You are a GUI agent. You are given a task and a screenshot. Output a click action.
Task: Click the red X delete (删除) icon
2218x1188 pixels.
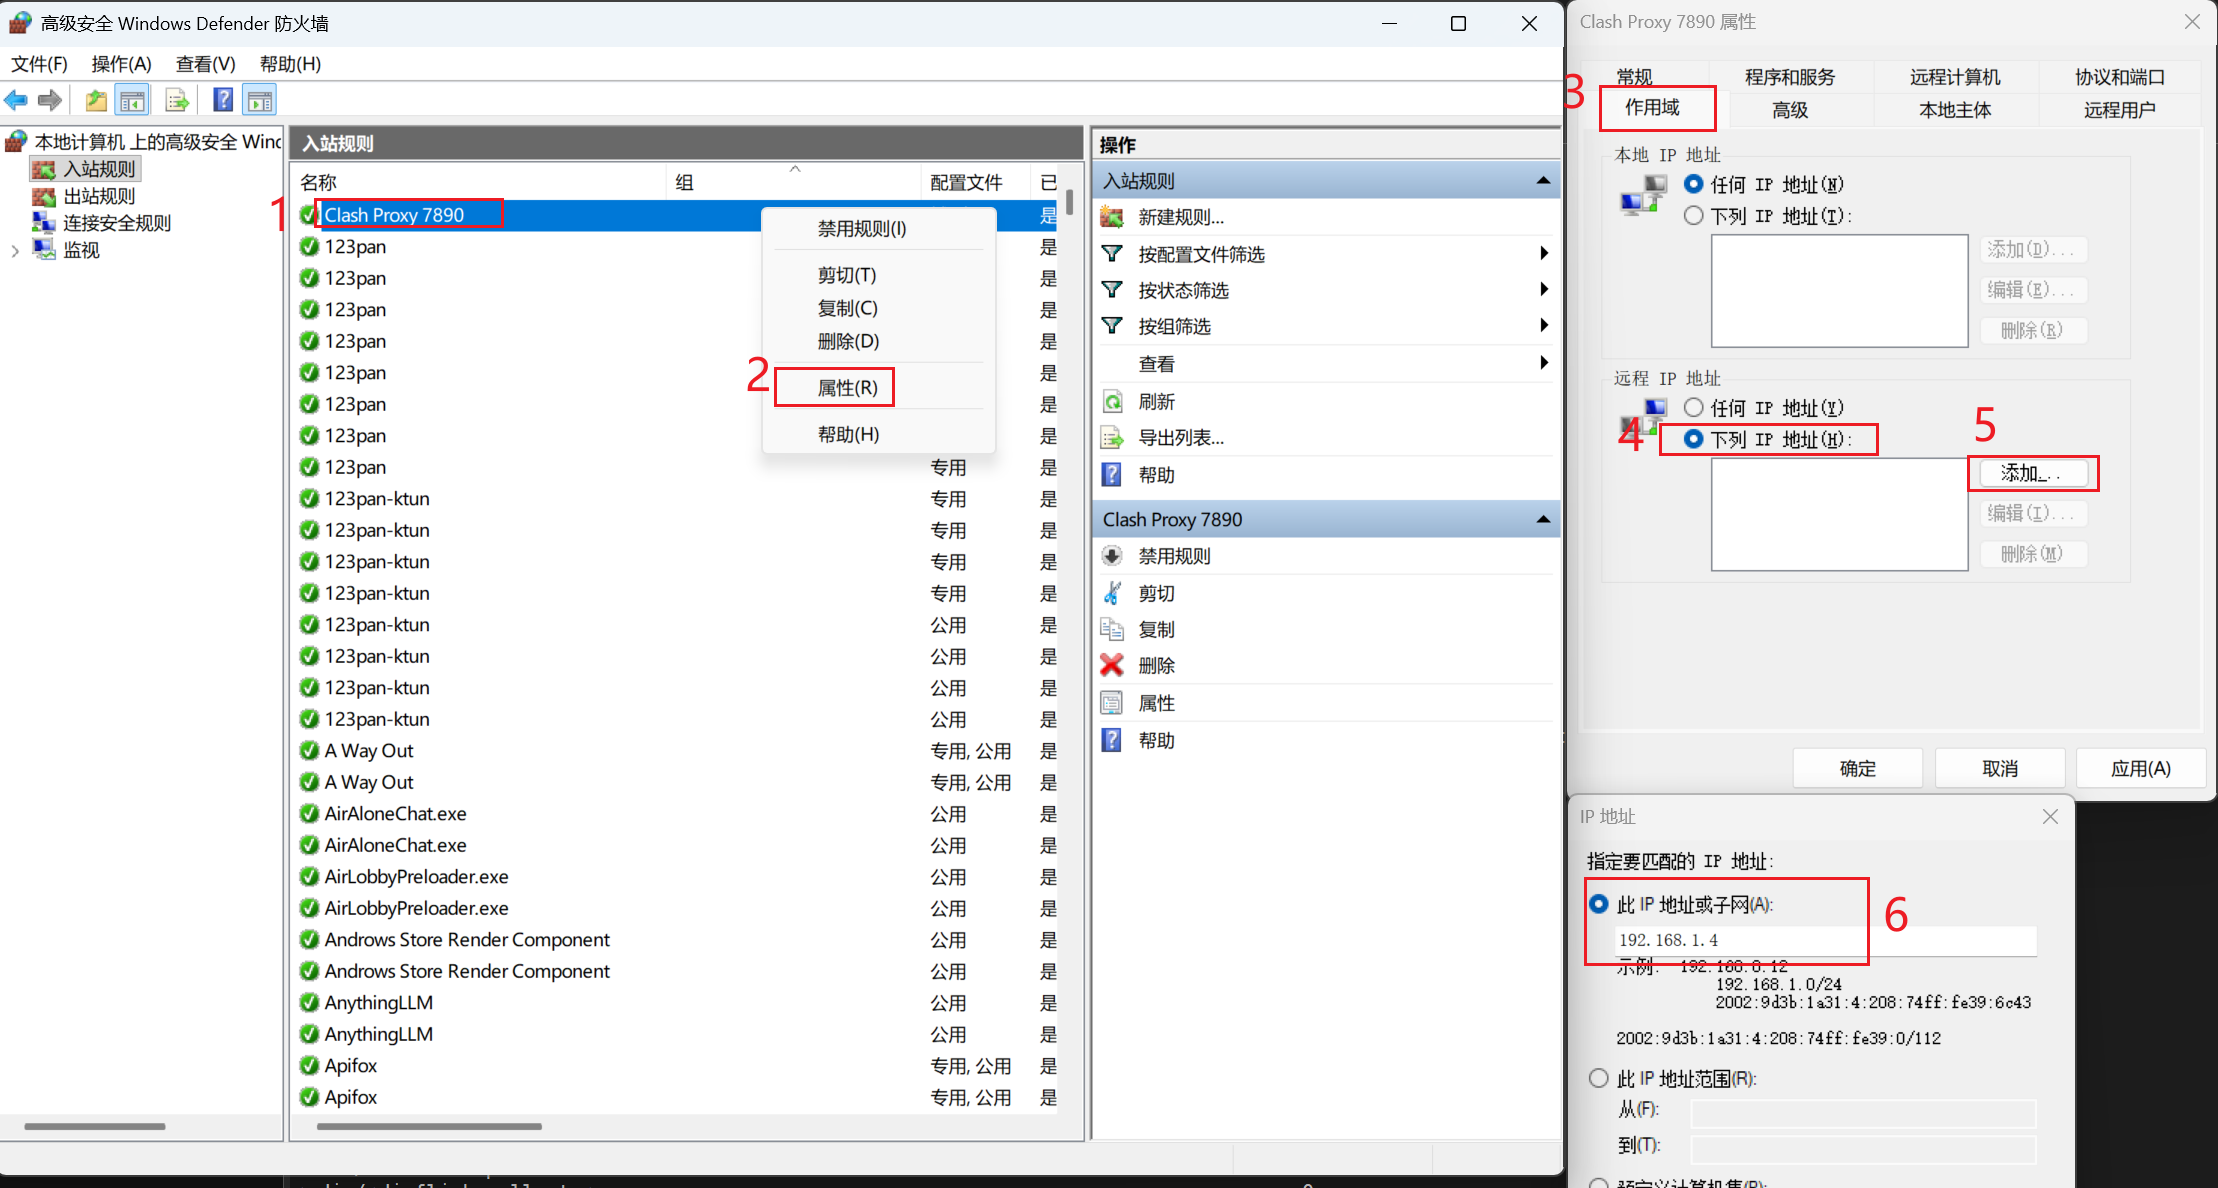point(1112,665)
